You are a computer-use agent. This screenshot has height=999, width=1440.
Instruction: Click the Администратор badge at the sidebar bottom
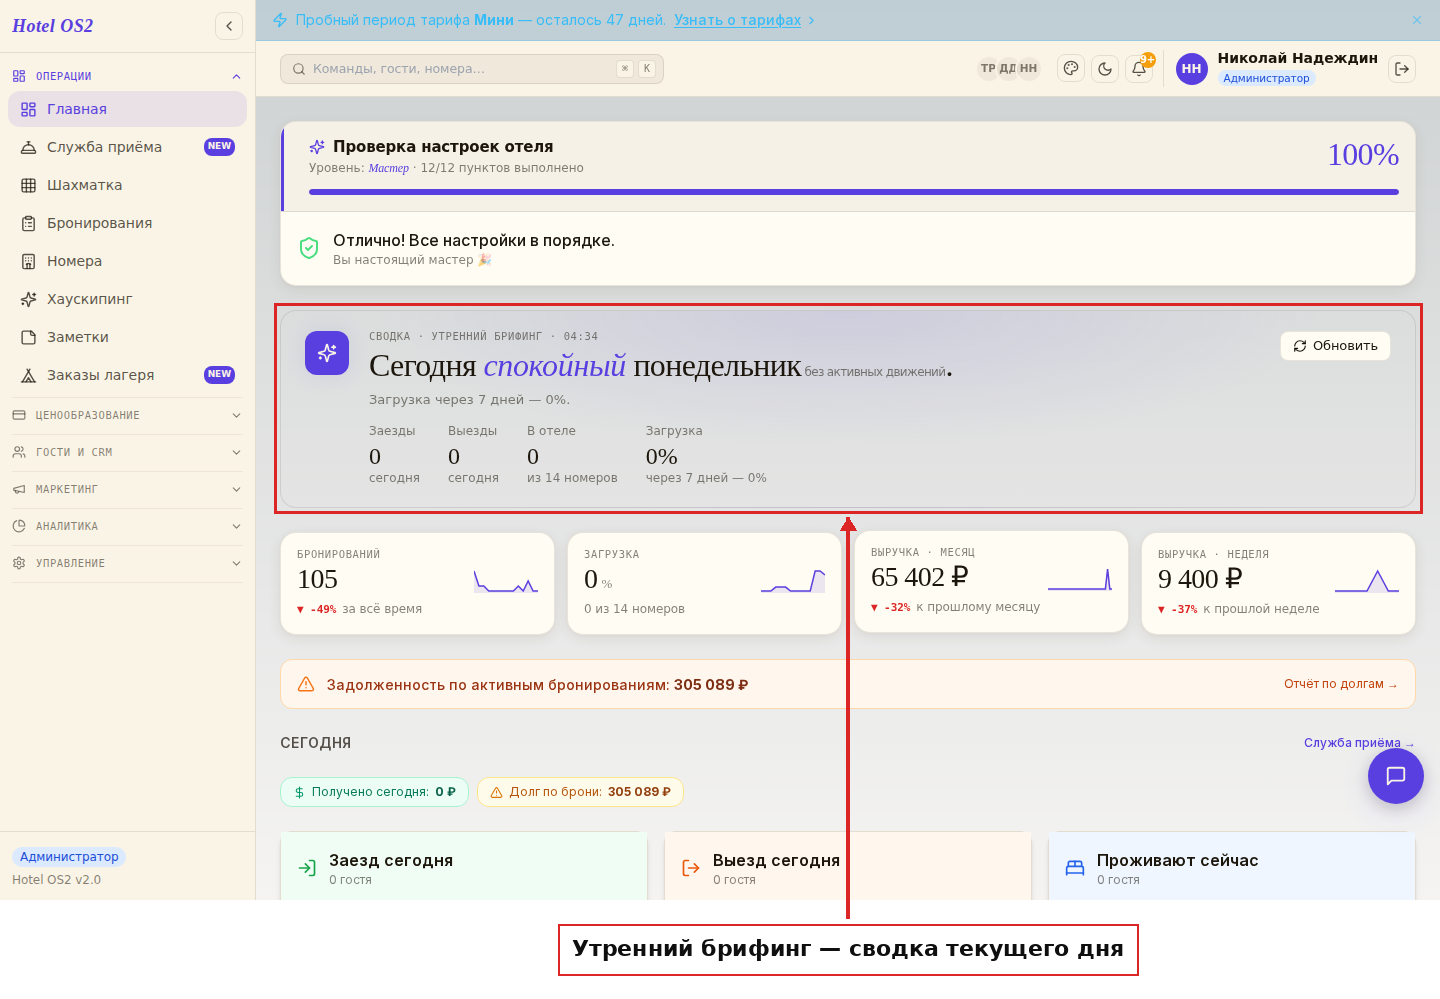69,857
